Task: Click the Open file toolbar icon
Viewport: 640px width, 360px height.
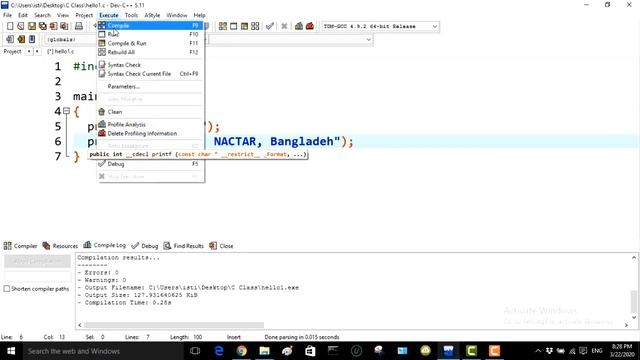Action: [21, 26]
